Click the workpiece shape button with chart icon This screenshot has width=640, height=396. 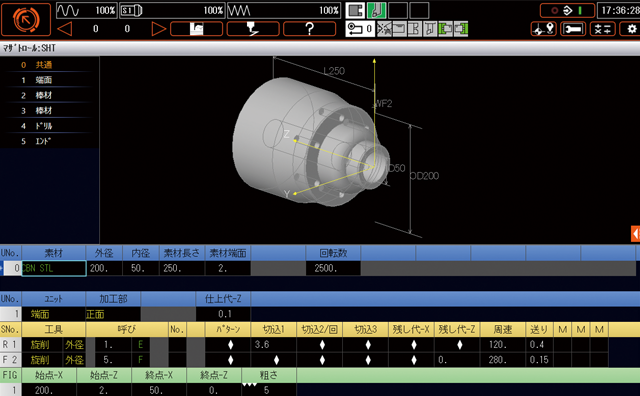coord(197,29)
